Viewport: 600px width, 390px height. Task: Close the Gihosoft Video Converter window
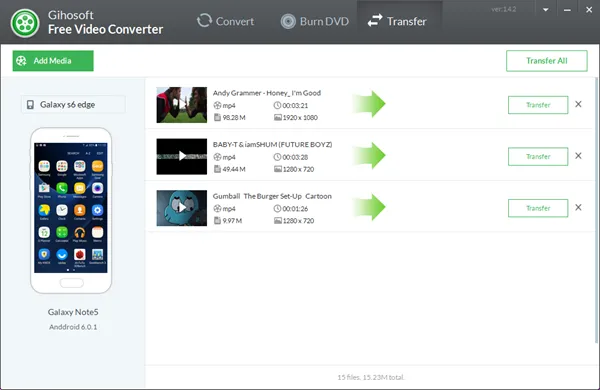tap(589, 10)
